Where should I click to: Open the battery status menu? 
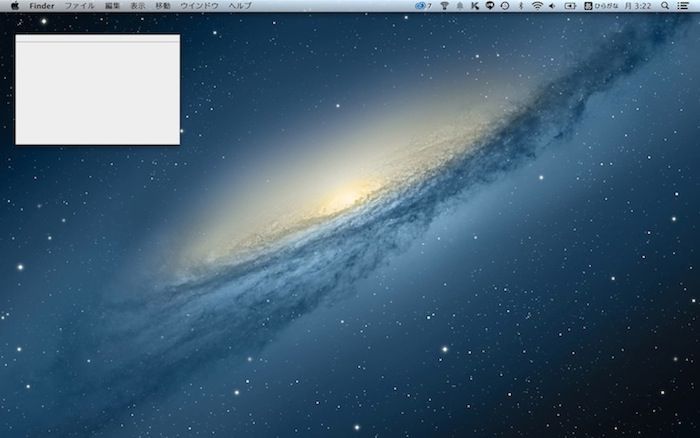tap(570, 6)
